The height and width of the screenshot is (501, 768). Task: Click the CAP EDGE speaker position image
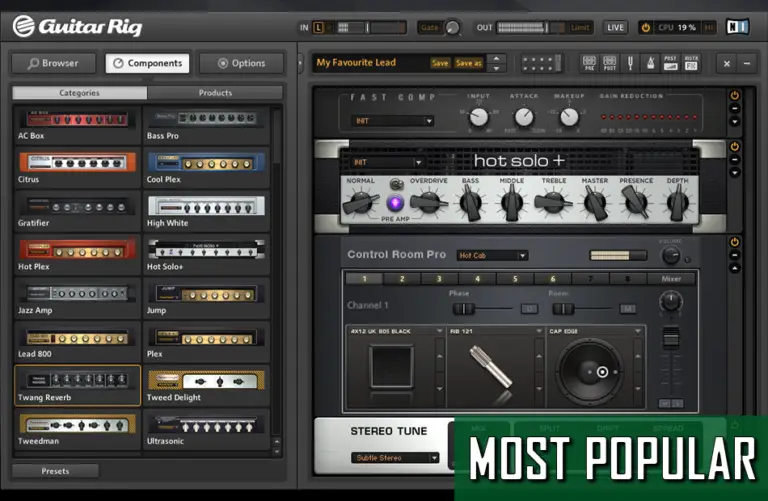(x=591, y=372)
